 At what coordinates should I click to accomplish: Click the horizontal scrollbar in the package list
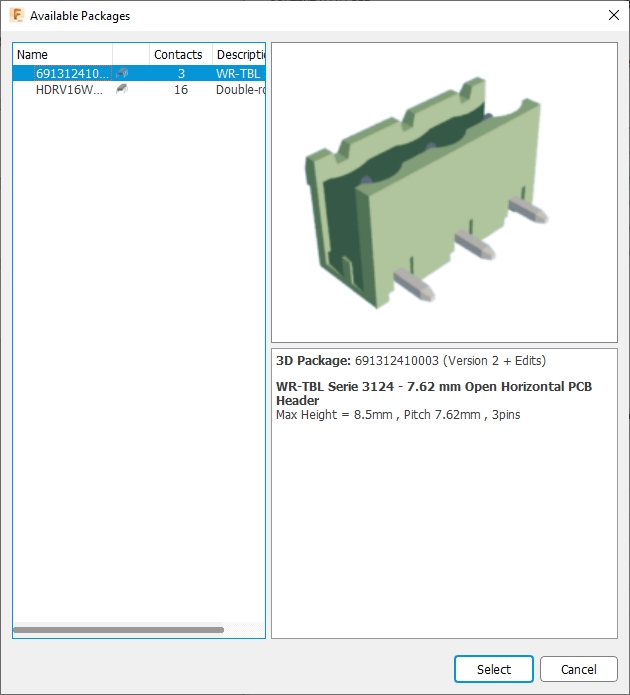pyautogui.click(x=118, y=630)
